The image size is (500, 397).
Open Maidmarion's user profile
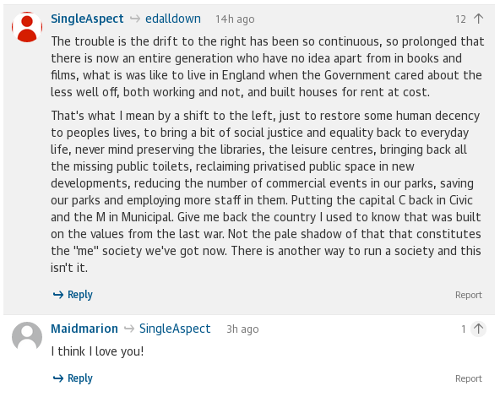pyautogui.click(x=84, y=329)
